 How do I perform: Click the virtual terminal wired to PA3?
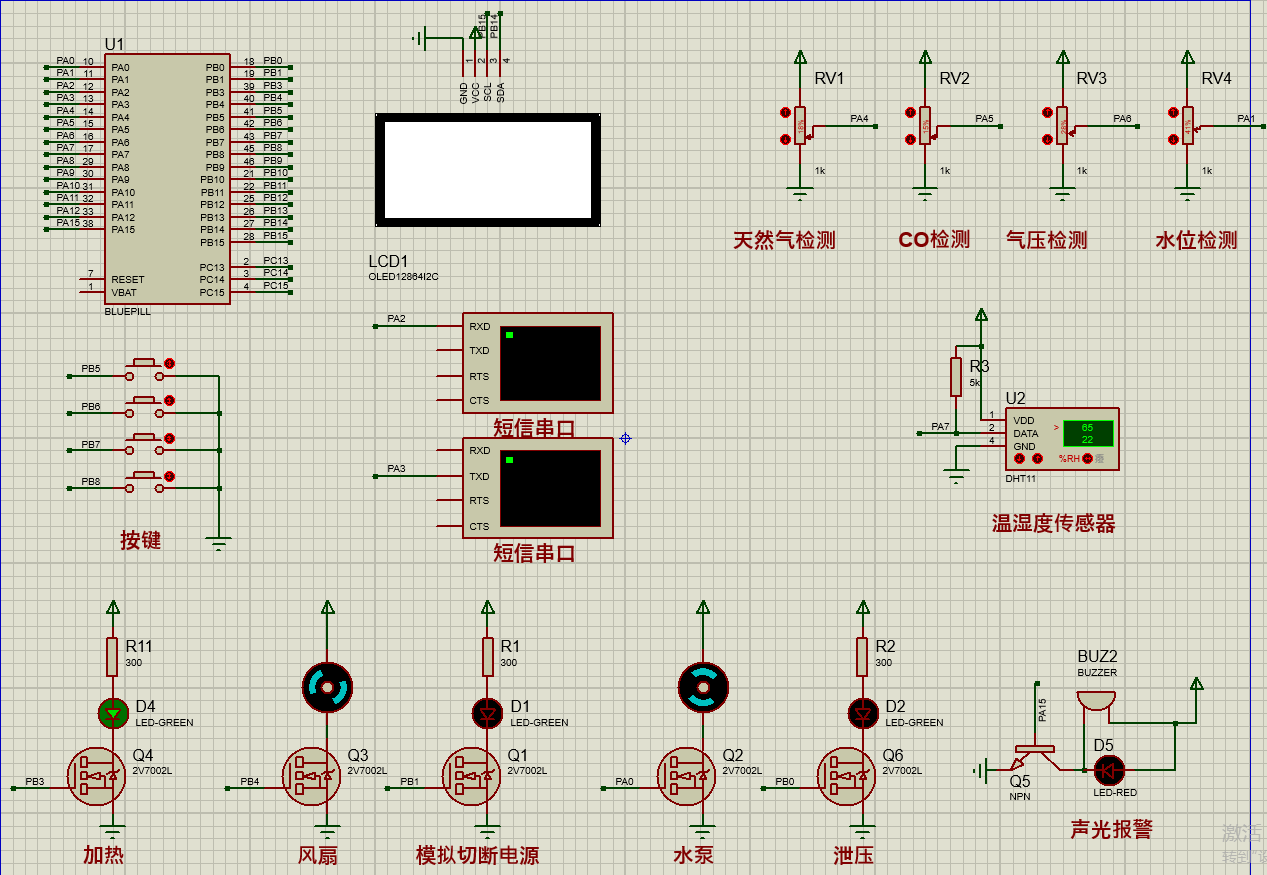pos(538,488)
